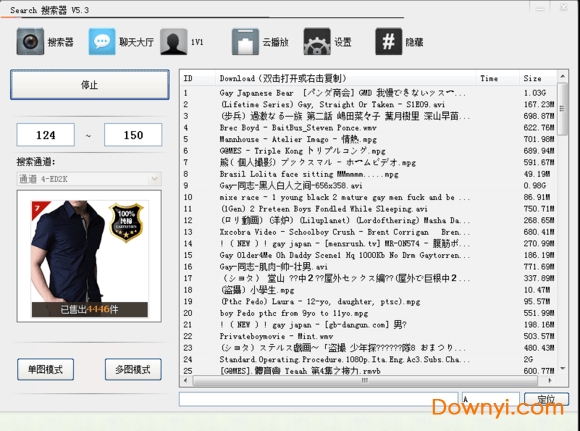Click the long text field beside 定位
This screenshot has width=580, height=431.
[318, 399]
